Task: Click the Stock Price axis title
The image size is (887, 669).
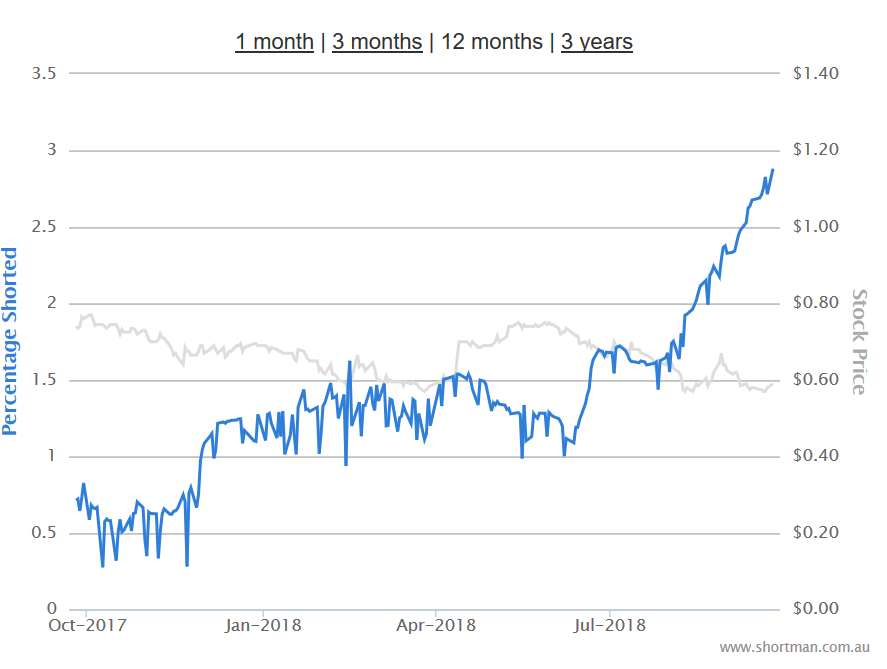Action: (x=859, y=342)
